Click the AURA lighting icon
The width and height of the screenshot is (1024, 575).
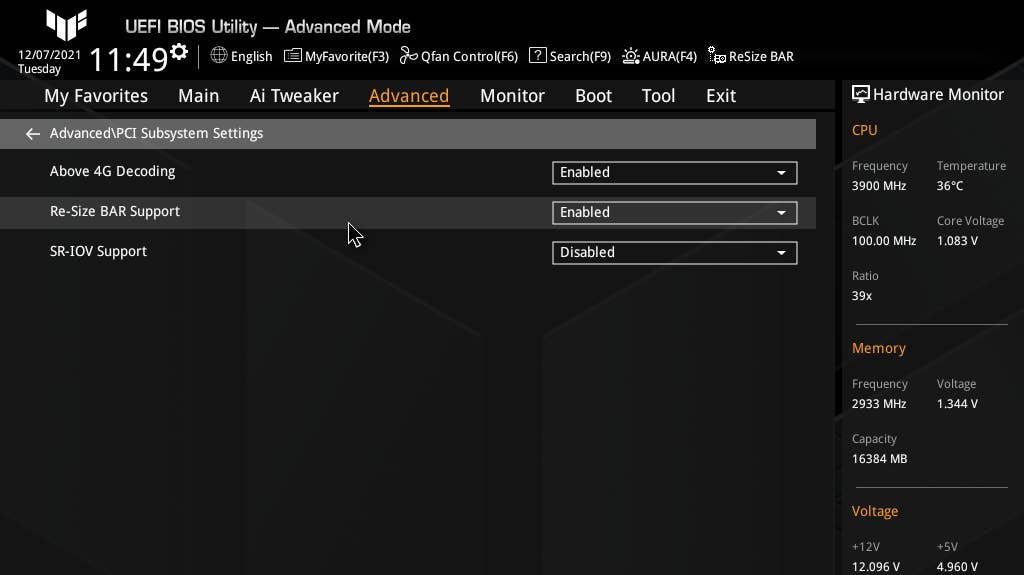pos(631,56)
